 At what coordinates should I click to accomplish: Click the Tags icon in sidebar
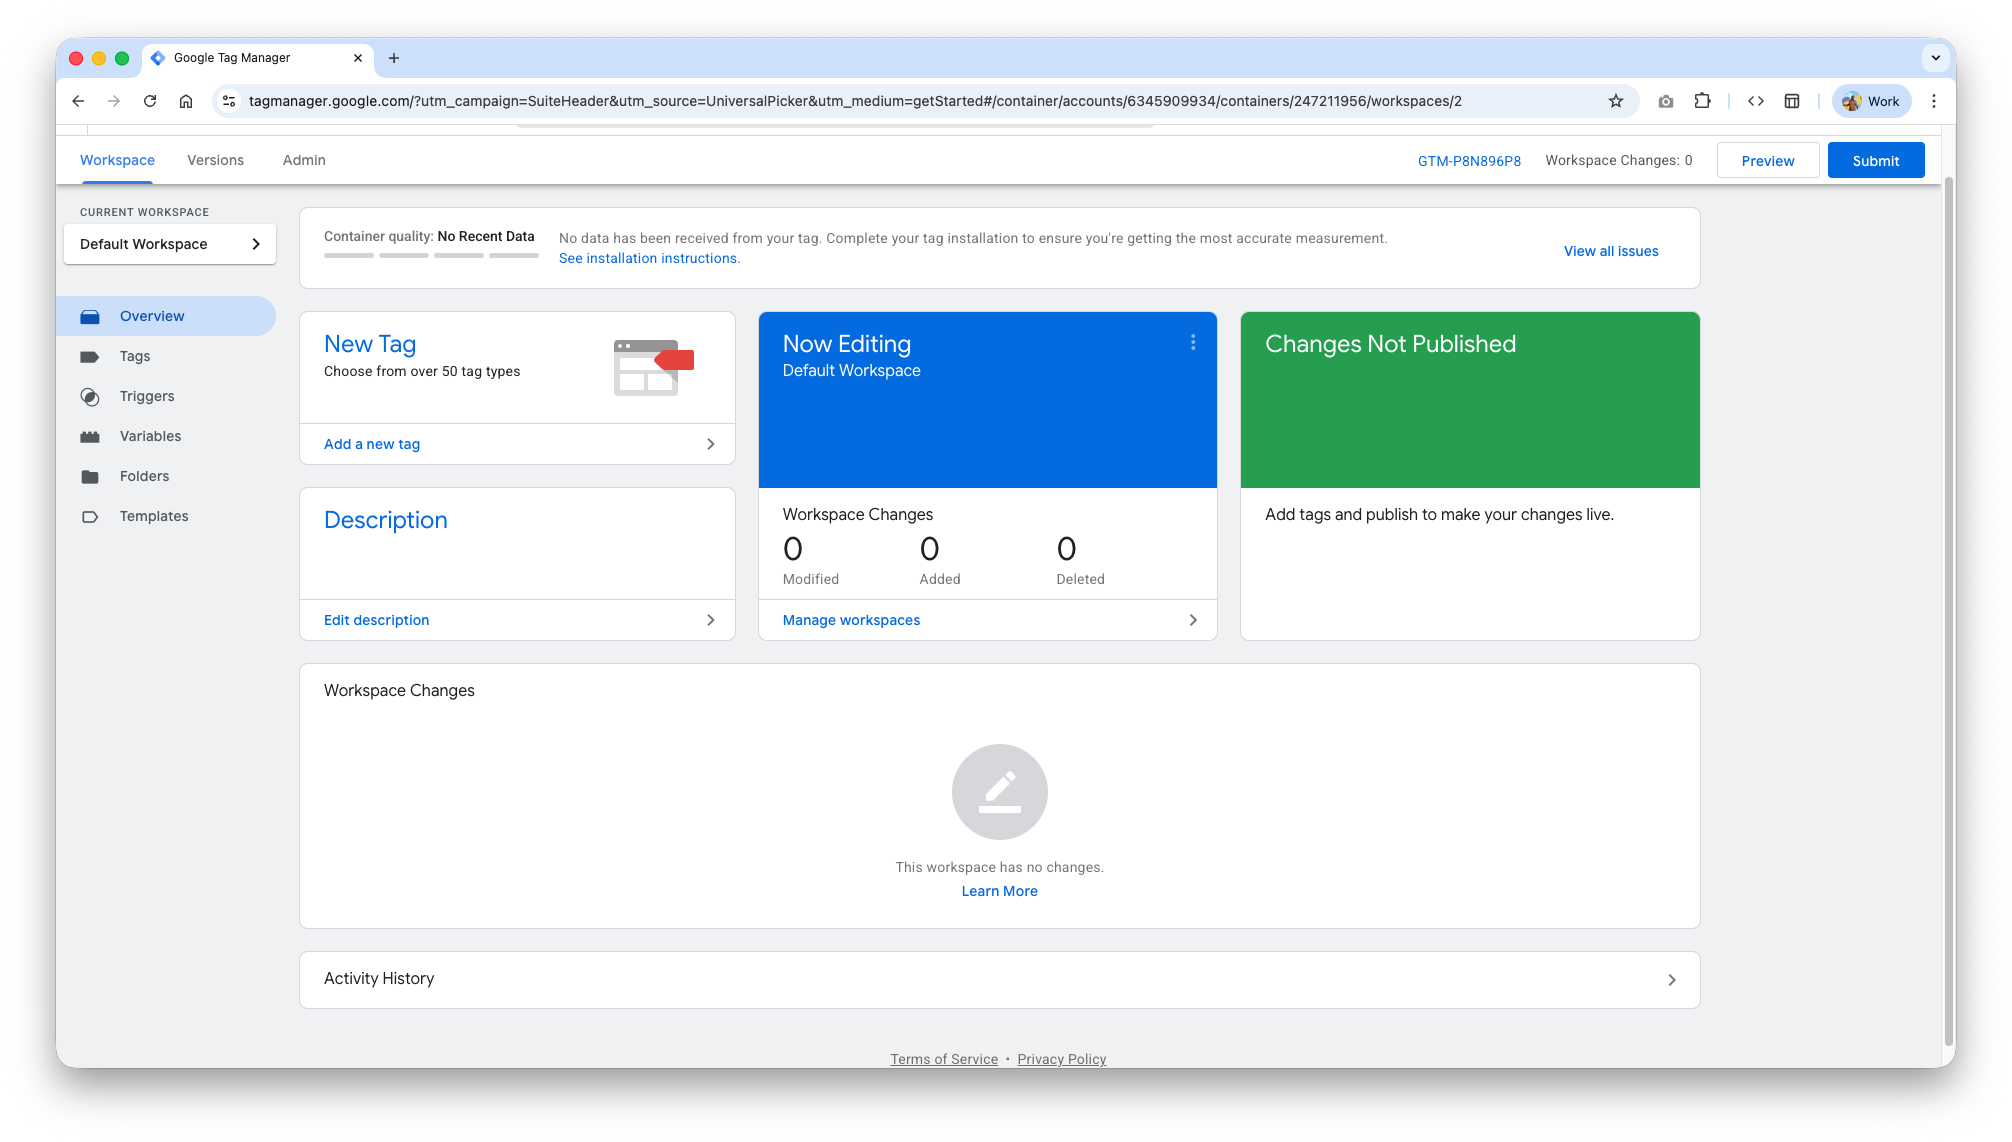tap(90, 356)
